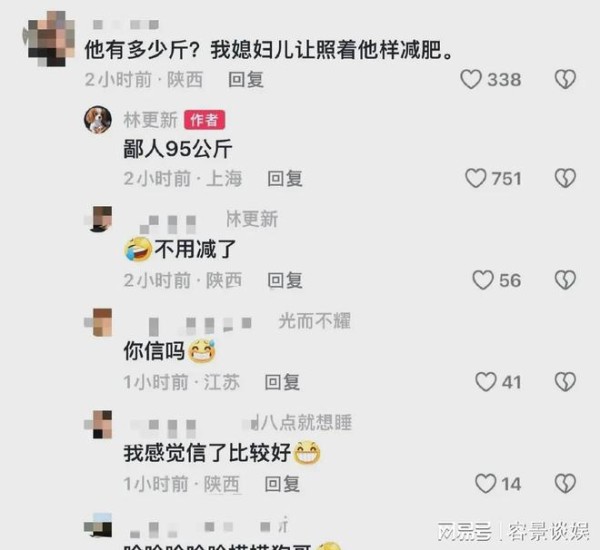Open 林更新 author username link
Image resolution: width=600 pixels, height=550 pixels.
coord(150,120)
